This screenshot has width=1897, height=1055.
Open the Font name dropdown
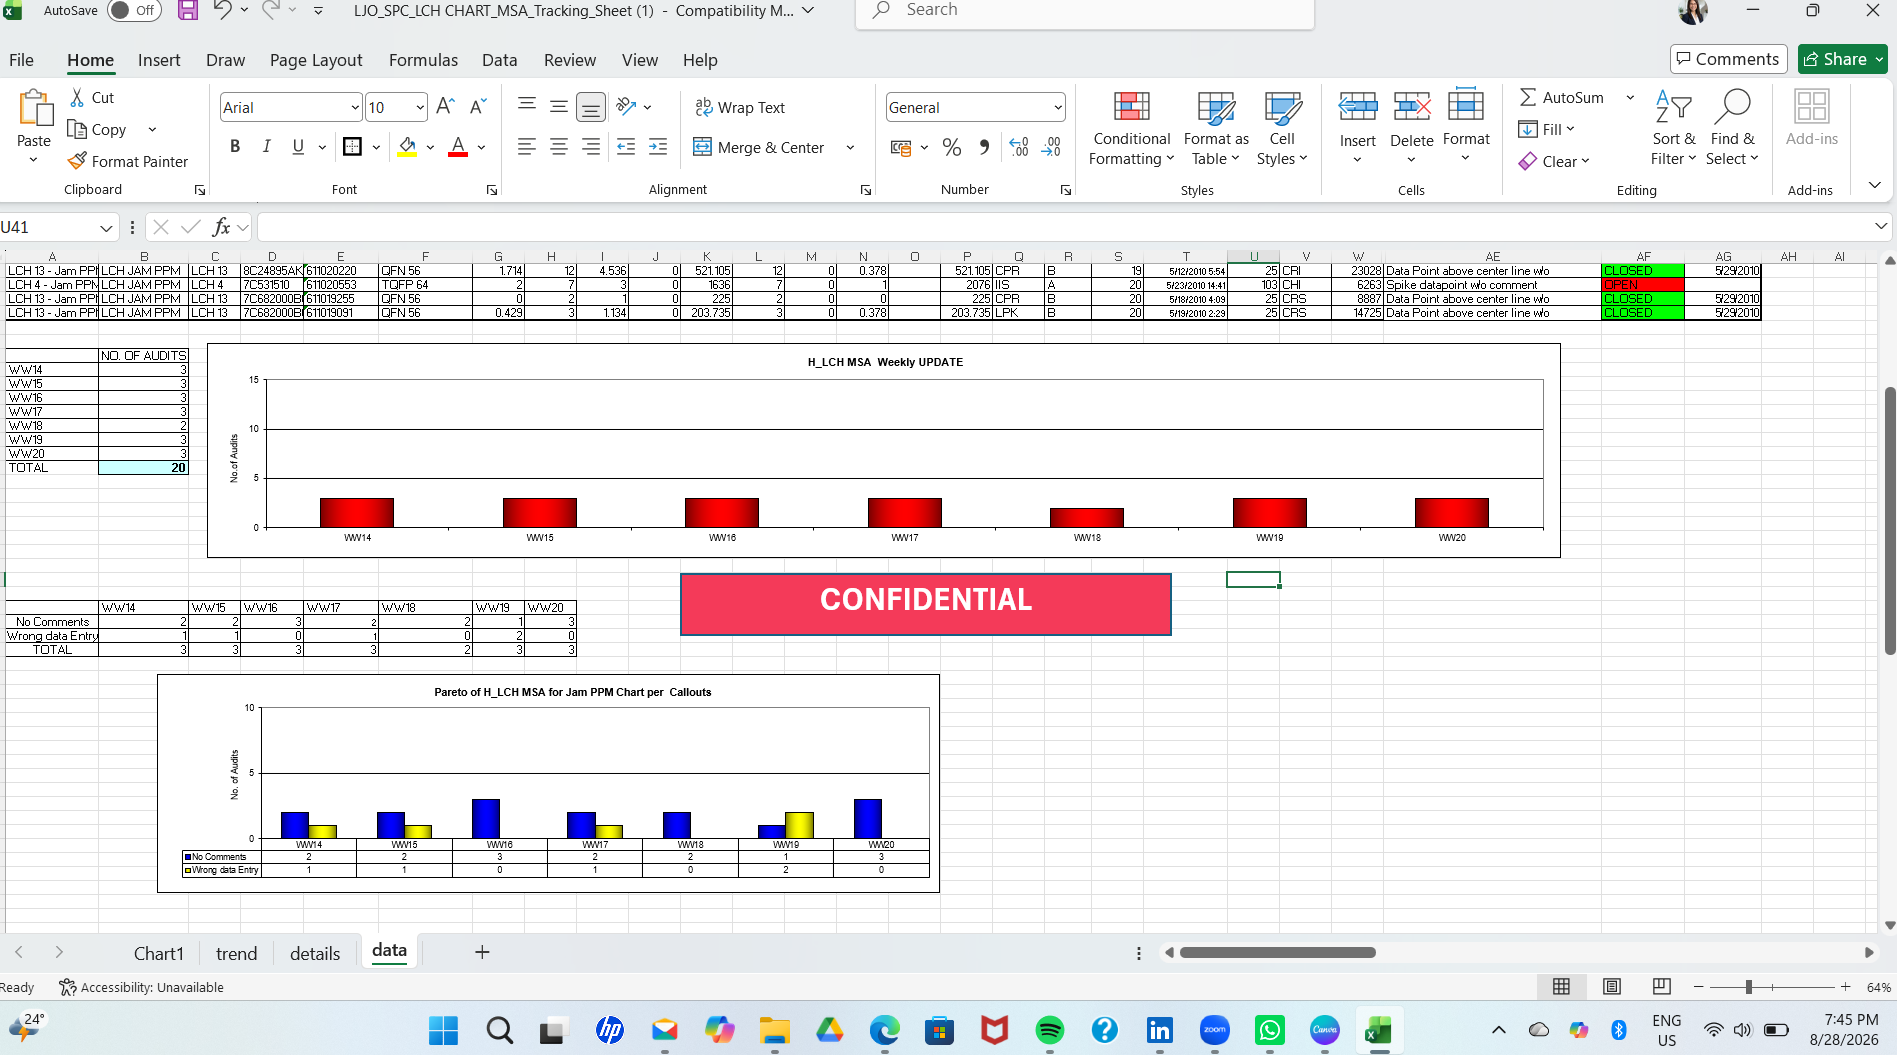[355, 107]
